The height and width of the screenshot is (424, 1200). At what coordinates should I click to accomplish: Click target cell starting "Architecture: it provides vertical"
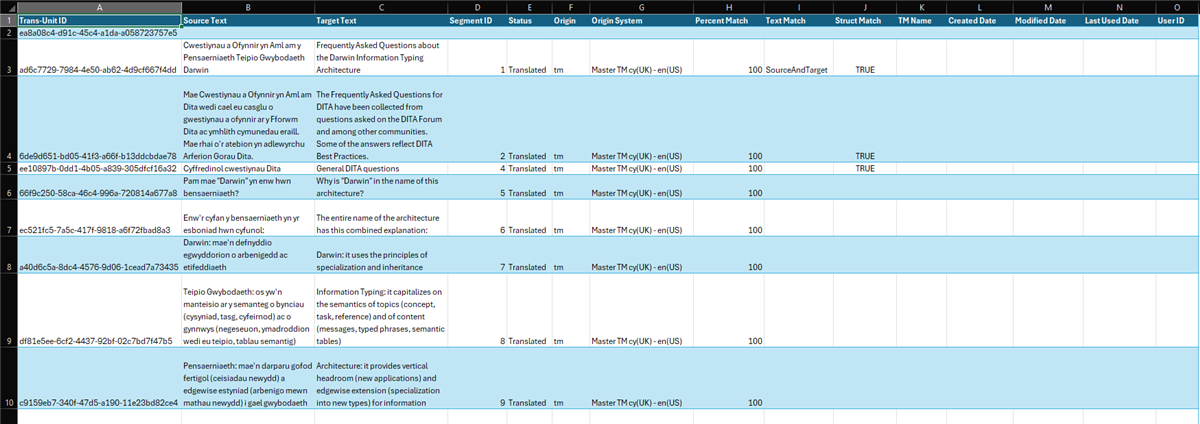pos(380,378)
